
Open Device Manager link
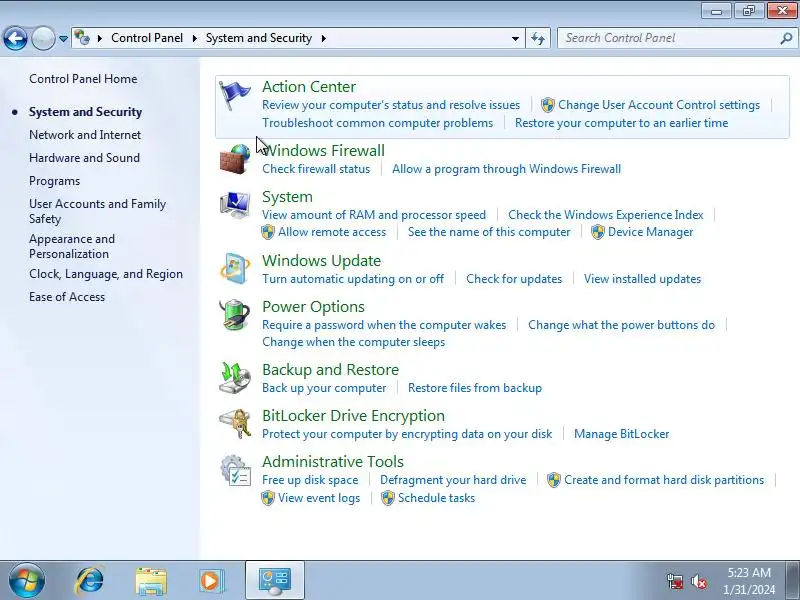coord(651,232)
